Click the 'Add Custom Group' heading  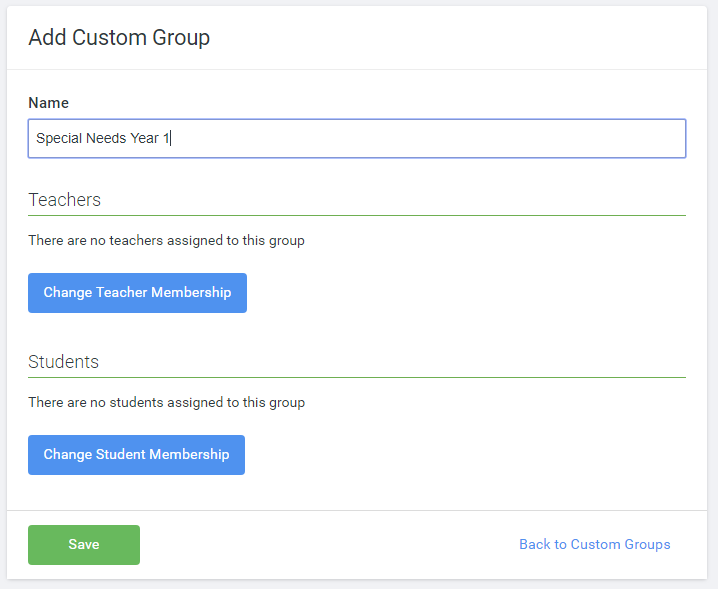tap(119, 38)
